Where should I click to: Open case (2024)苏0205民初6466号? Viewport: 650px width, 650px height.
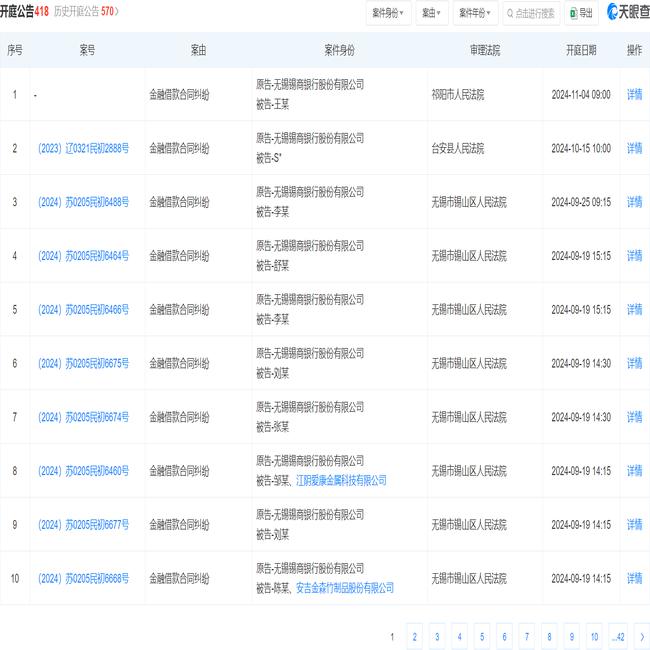coord(83,310)
